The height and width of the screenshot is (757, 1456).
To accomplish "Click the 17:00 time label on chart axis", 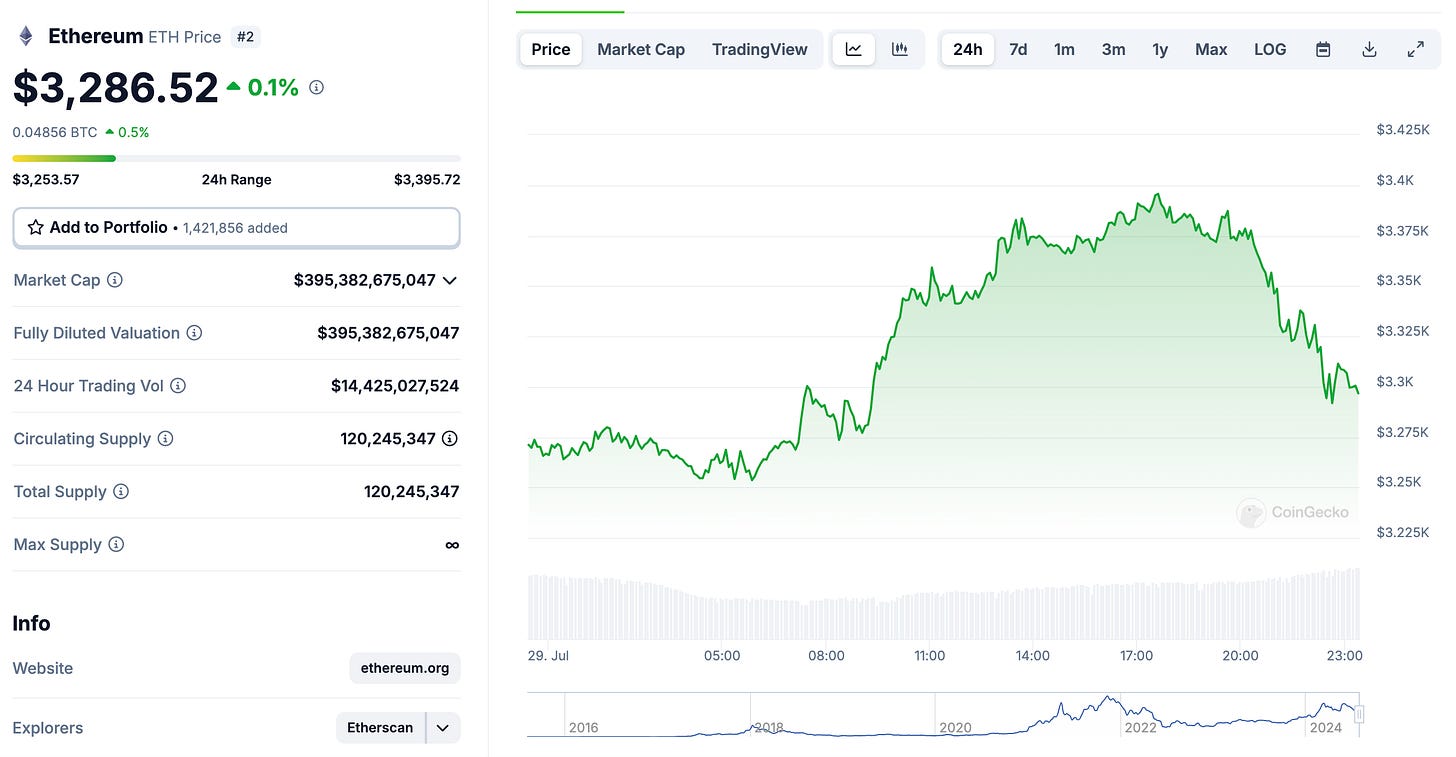I will pyautogui.click(x=1137, y=656).
